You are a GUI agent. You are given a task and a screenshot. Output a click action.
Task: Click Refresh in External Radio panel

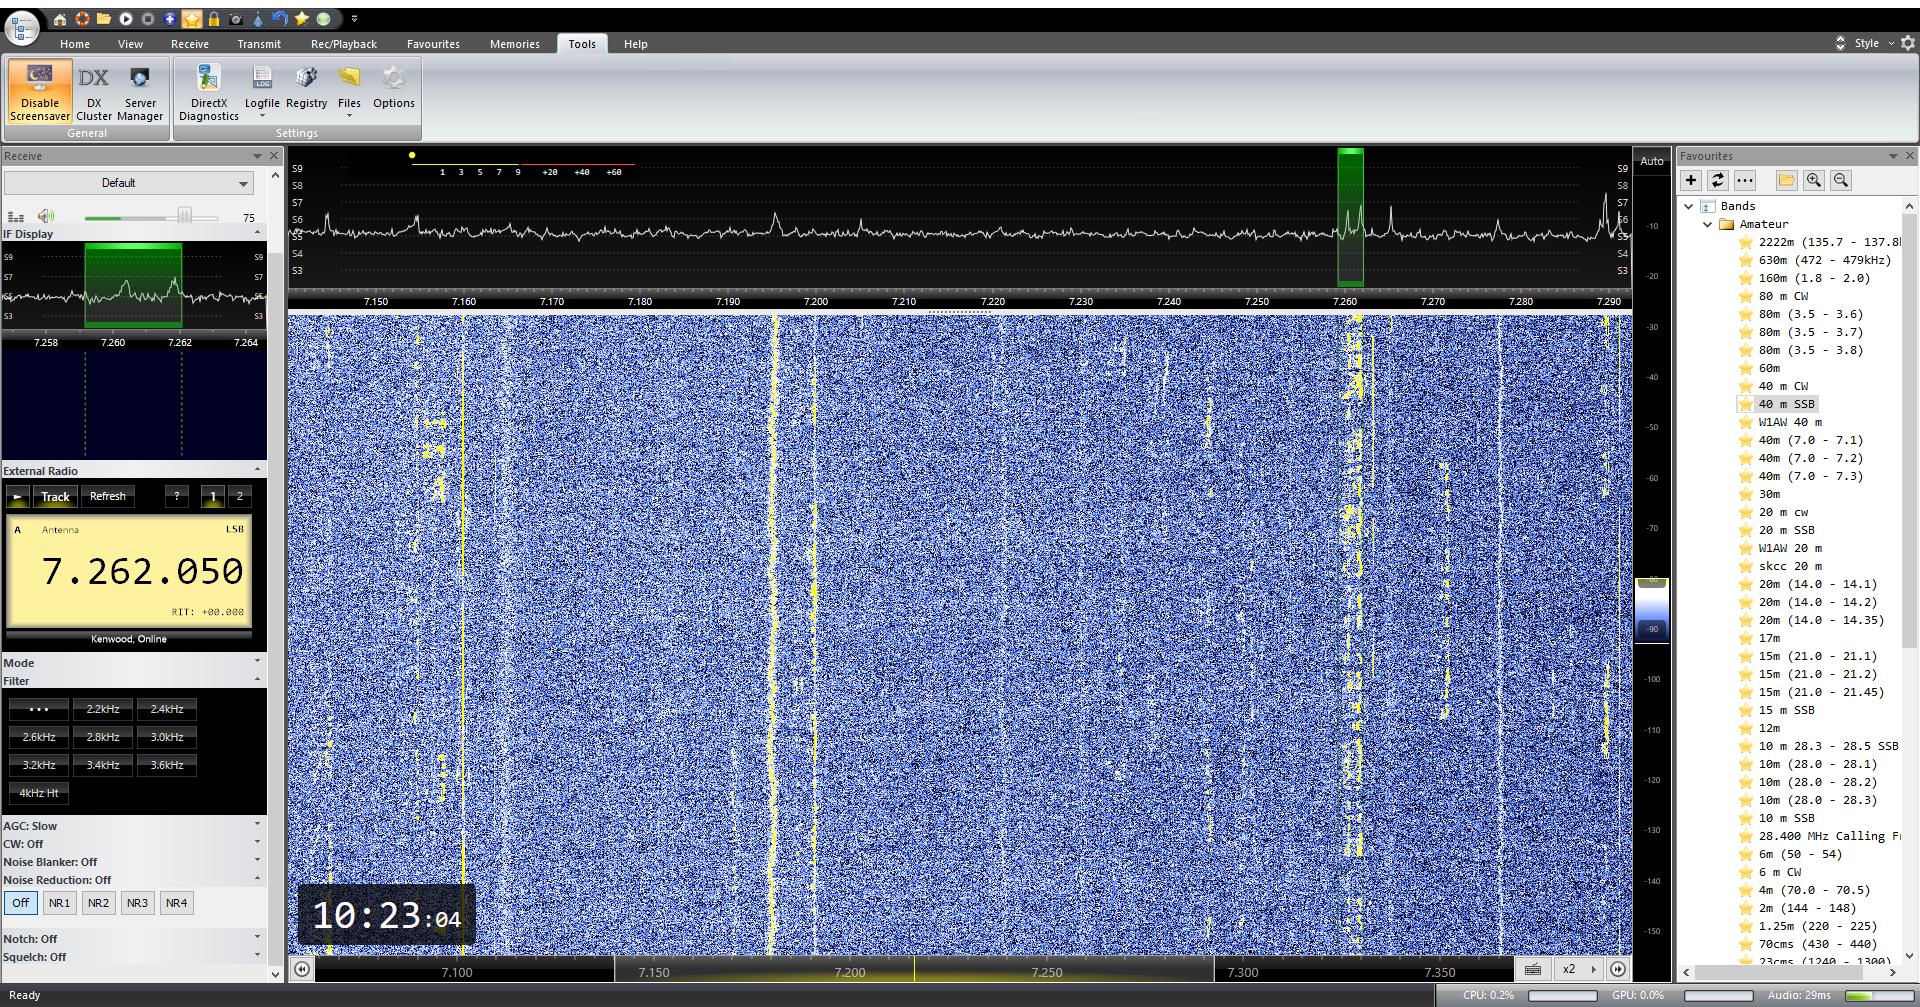click(x=108, y=496)
